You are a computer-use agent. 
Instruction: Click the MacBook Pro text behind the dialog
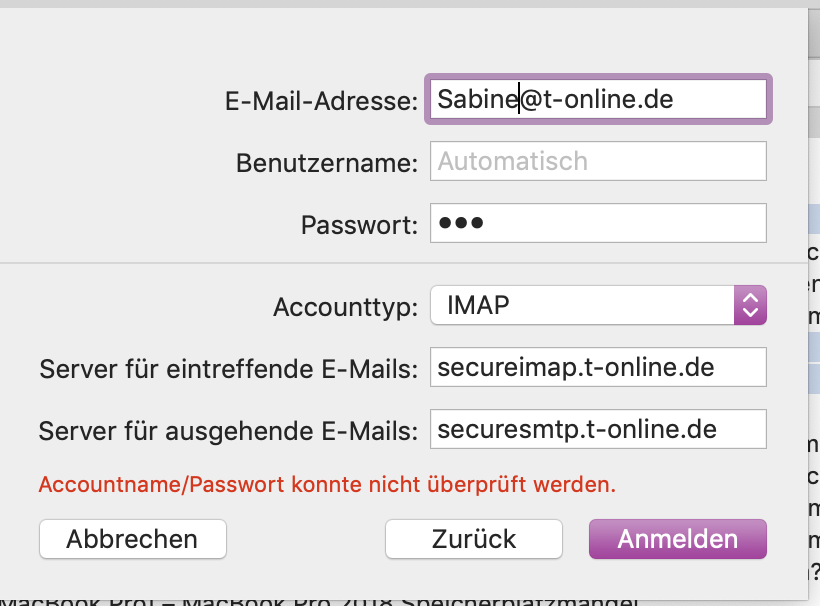click(320, 600)
